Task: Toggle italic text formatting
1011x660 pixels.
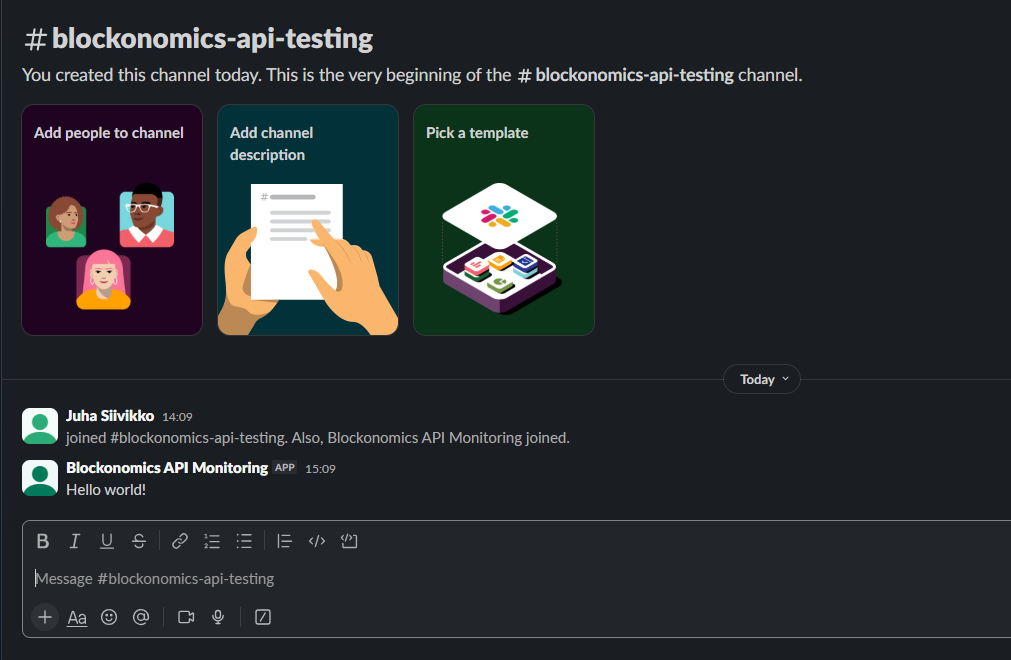Action: tap(74, 541)
